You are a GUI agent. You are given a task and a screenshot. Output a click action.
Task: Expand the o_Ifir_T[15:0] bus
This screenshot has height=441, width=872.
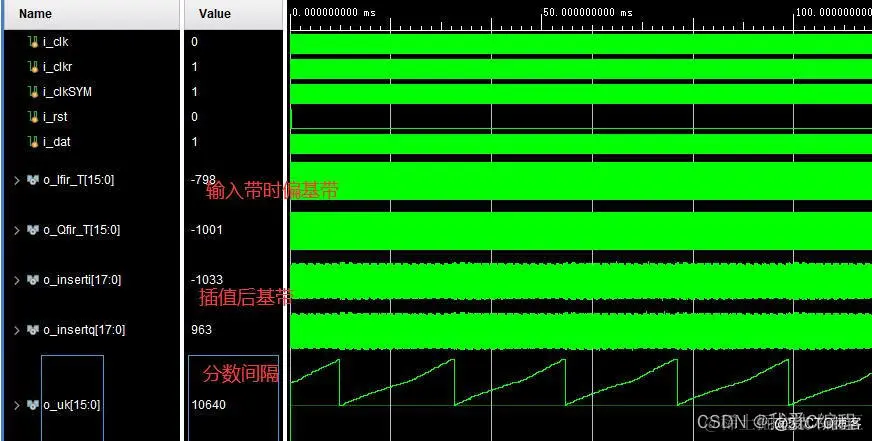point(17,180)
